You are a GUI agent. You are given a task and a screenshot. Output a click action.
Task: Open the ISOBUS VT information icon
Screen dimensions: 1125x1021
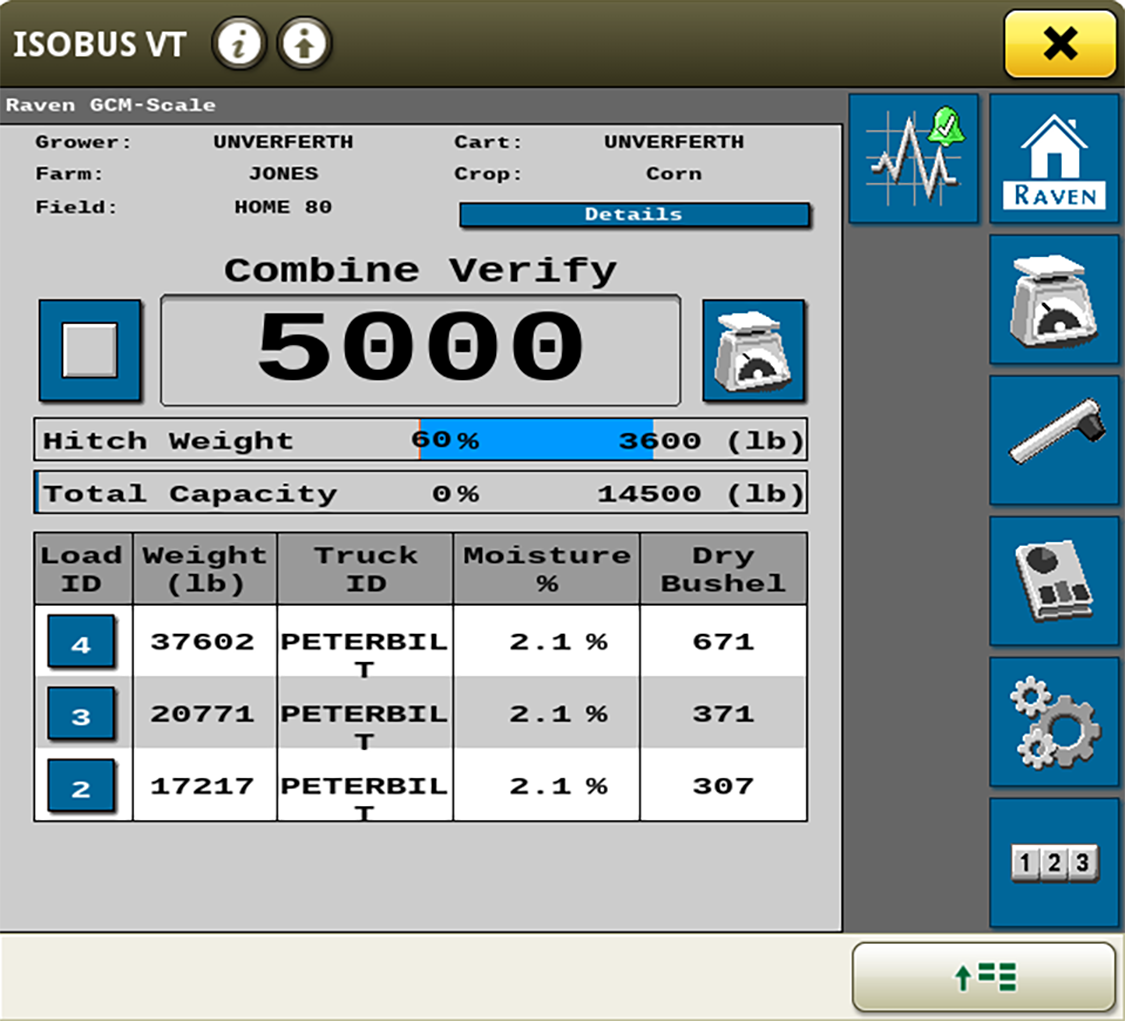(x=239, y=44)
